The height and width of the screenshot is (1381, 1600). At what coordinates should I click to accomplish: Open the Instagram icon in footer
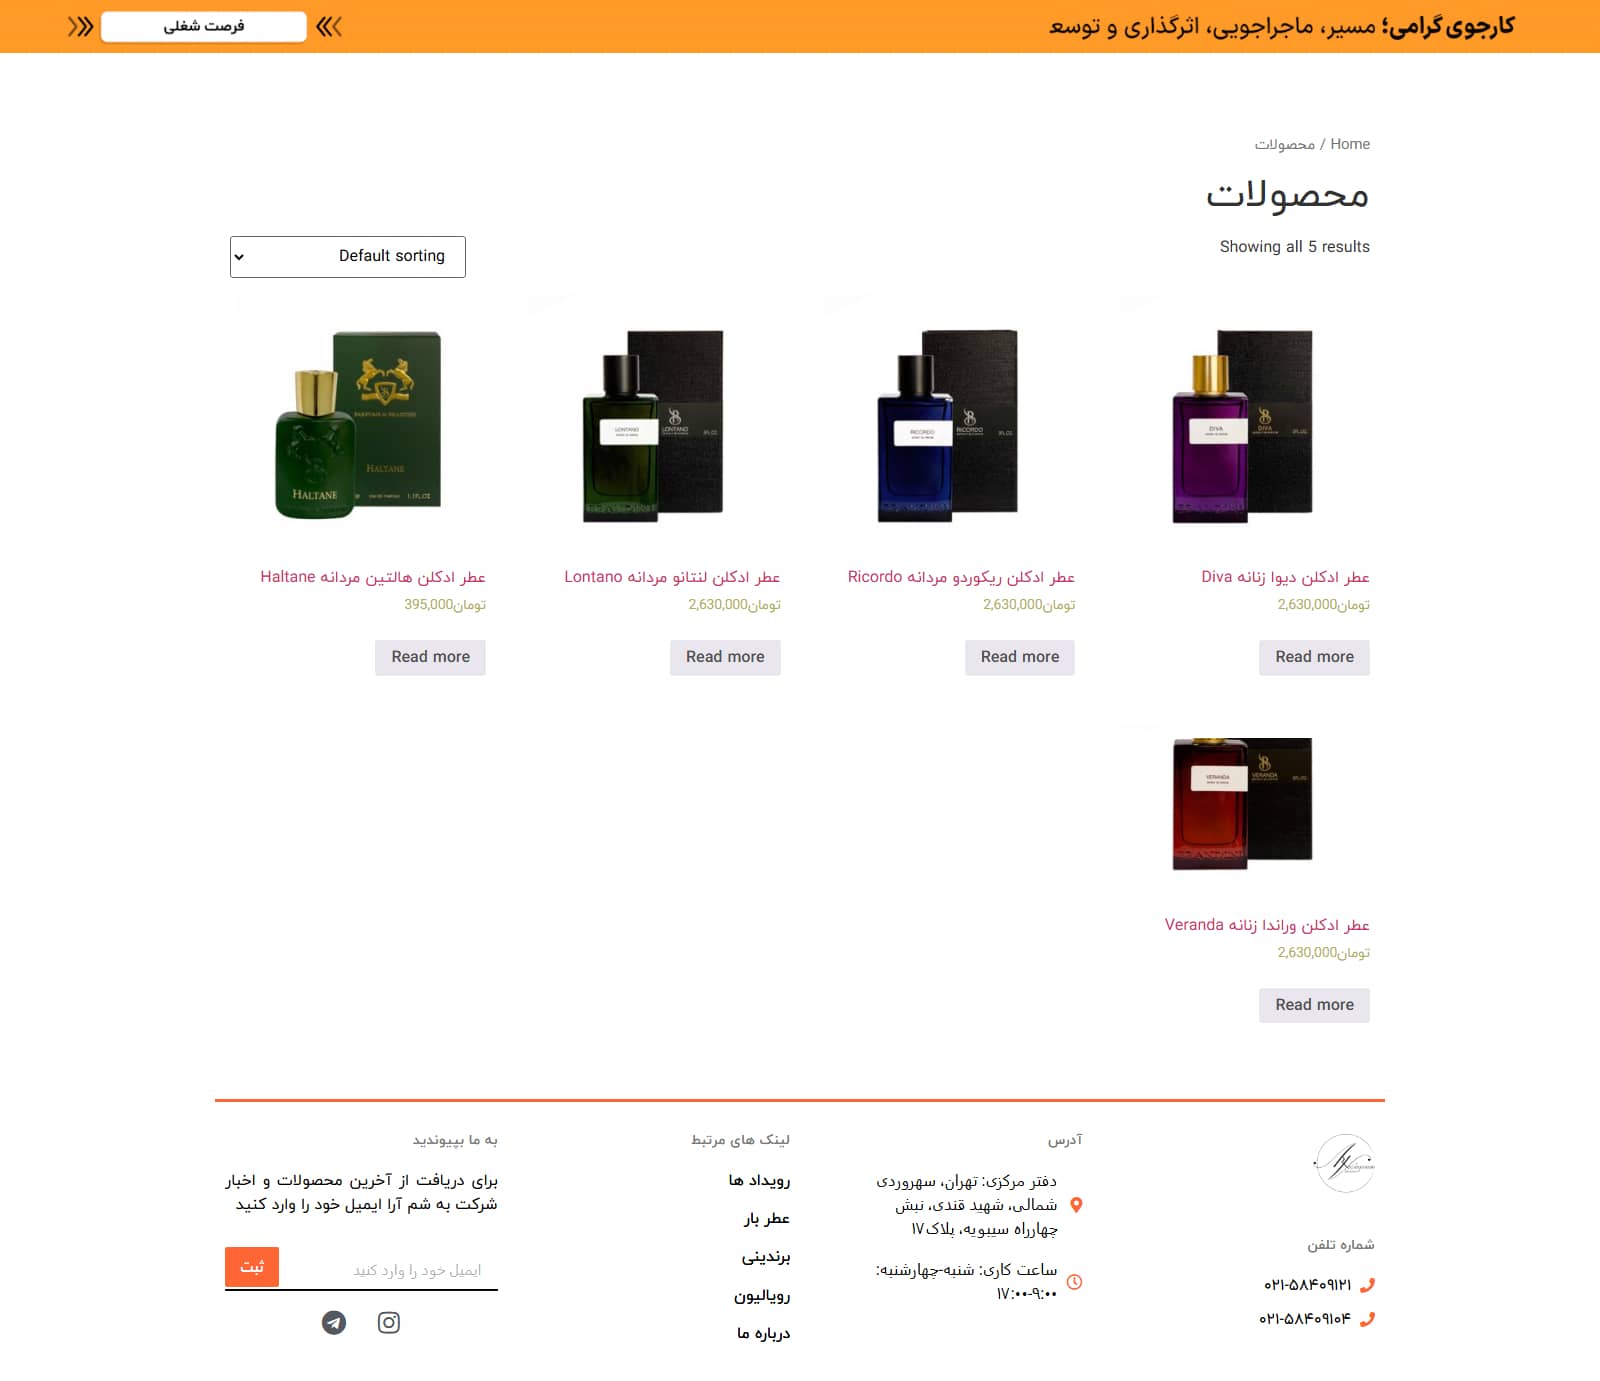[389, 1323]
